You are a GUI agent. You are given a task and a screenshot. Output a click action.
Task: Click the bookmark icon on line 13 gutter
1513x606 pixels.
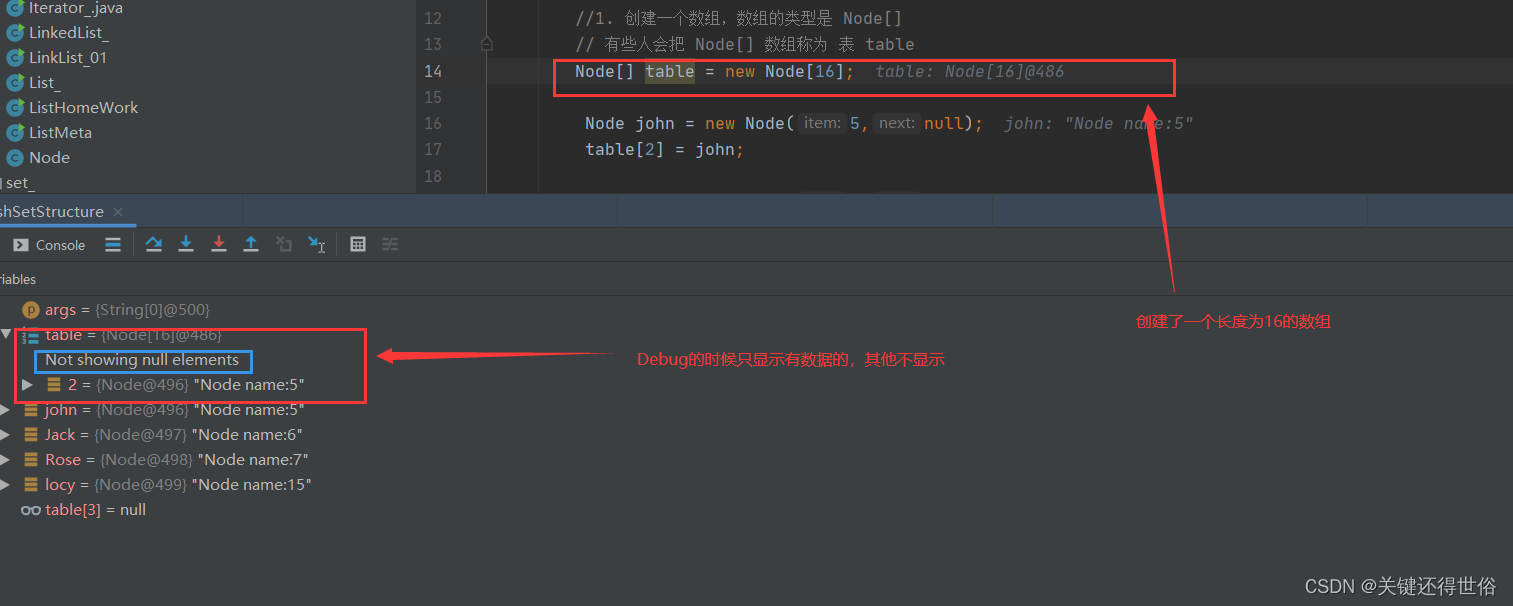click(486, 44)
